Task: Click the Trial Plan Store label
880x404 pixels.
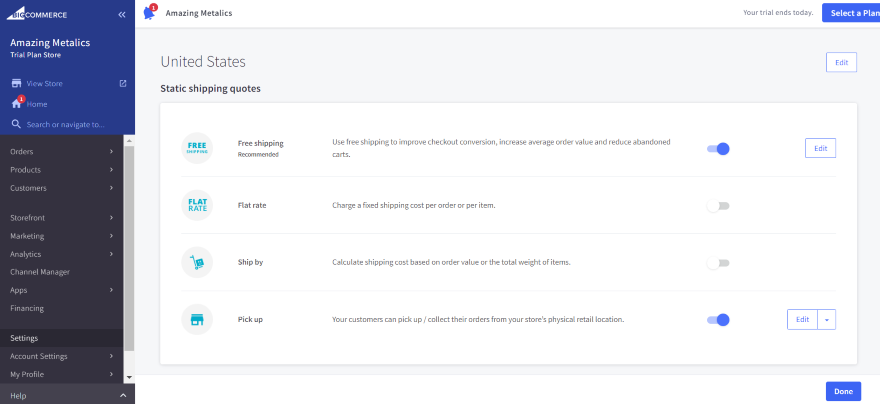Action: coord(35,55)
